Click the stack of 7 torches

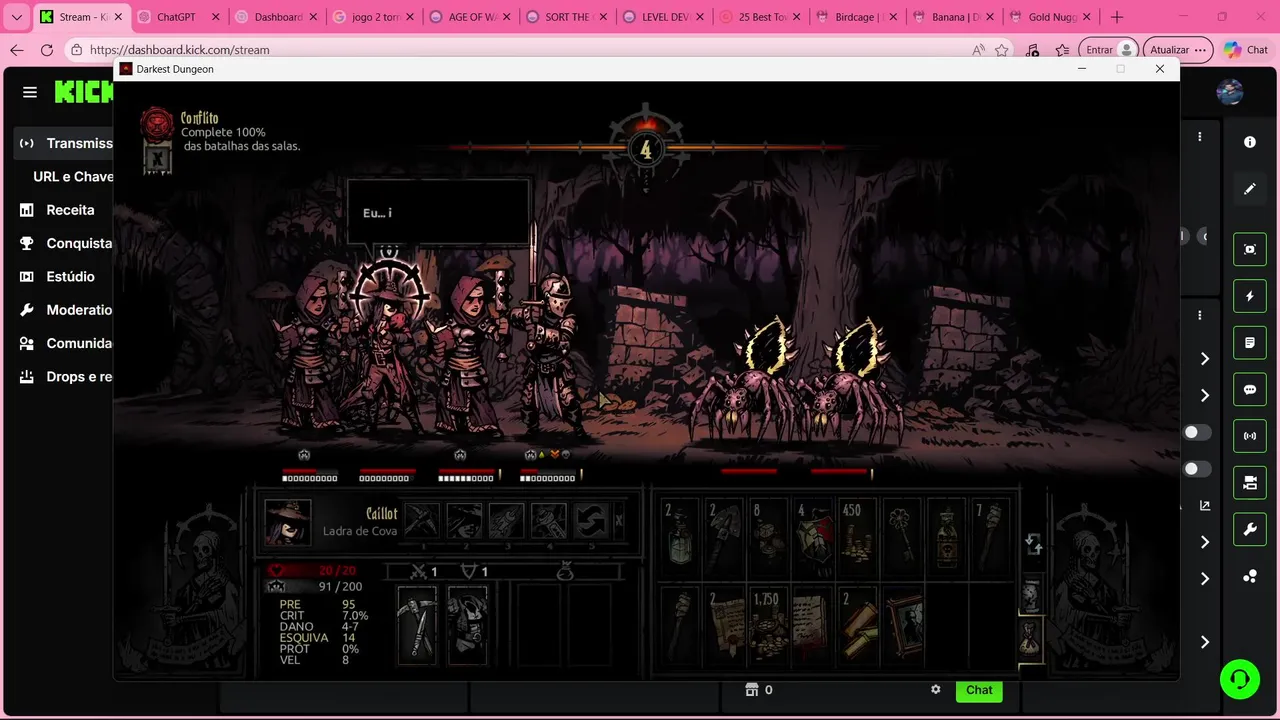pyautogui.click(x=992, y=538)
